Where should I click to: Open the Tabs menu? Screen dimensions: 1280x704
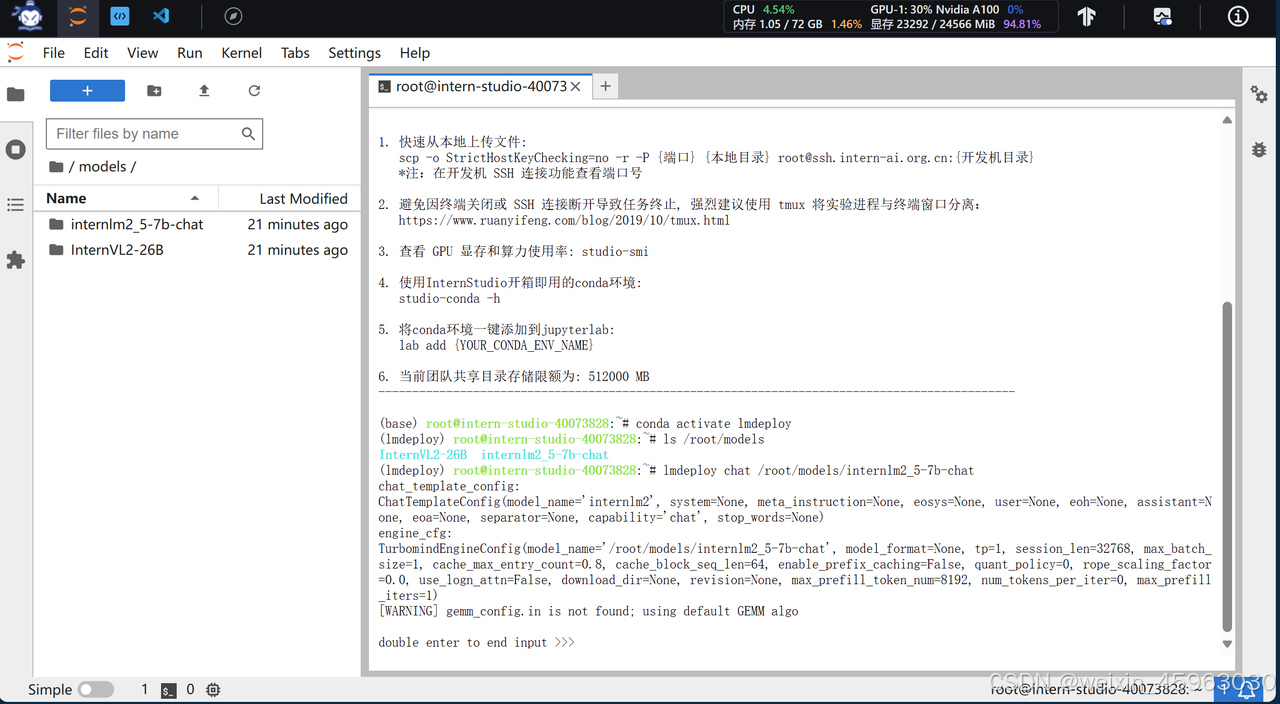point(295,53)
